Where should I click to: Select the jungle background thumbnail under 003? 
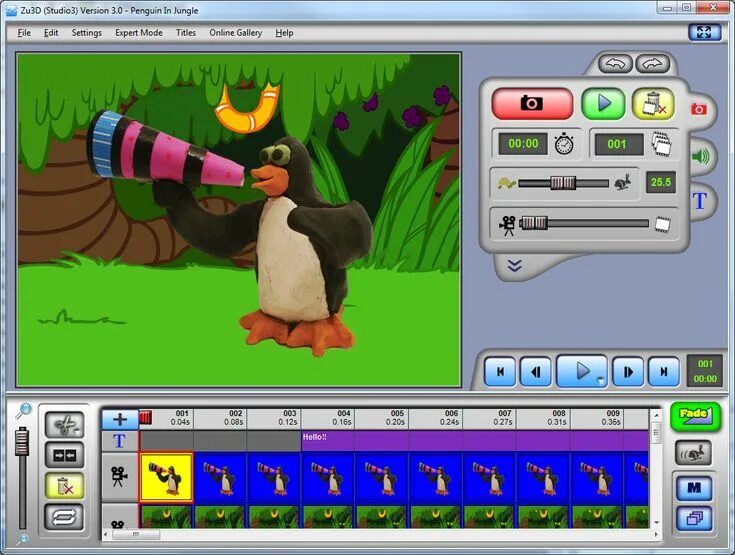pos(274,517)
